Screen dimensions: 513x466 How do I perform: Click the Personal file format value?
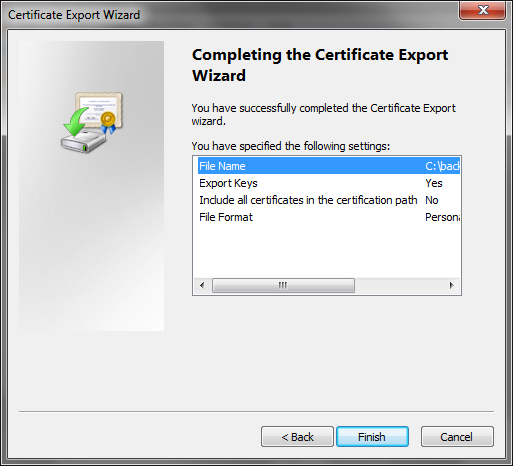click(x=442, y=217)
